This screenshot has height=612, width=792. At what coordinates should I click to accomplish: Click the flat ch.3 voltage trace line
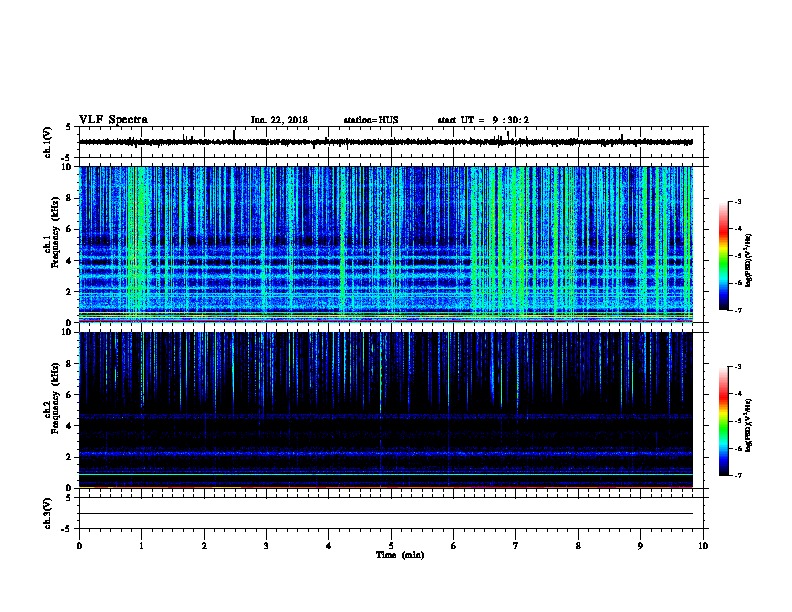[x=386, y=514]
